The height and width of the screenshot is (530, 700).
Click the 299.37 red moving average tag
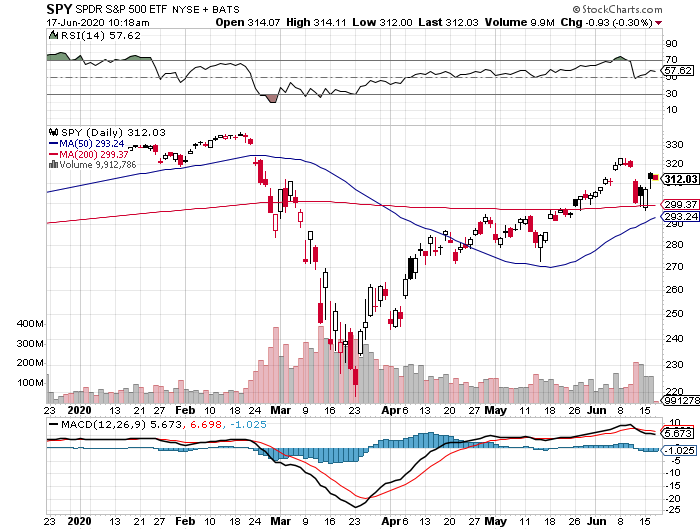[680, 204]
